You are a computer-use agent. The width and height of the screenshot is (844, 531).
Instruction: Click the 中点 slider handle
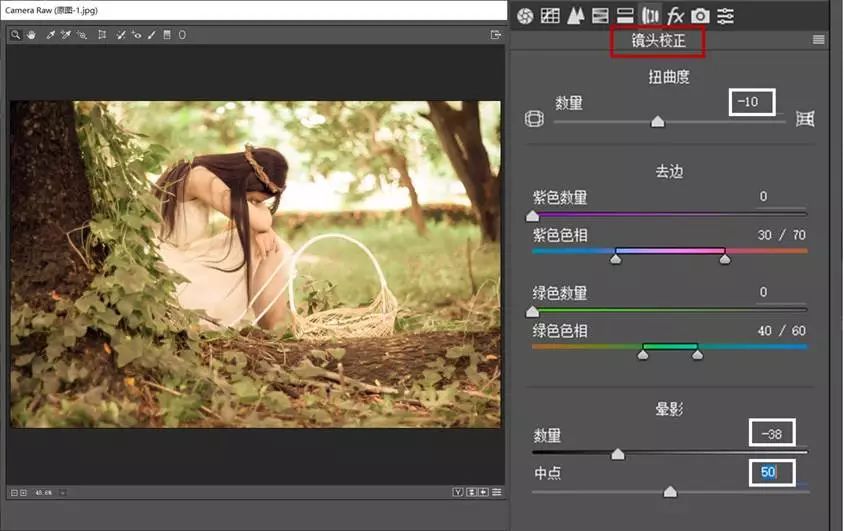(670, 492)
